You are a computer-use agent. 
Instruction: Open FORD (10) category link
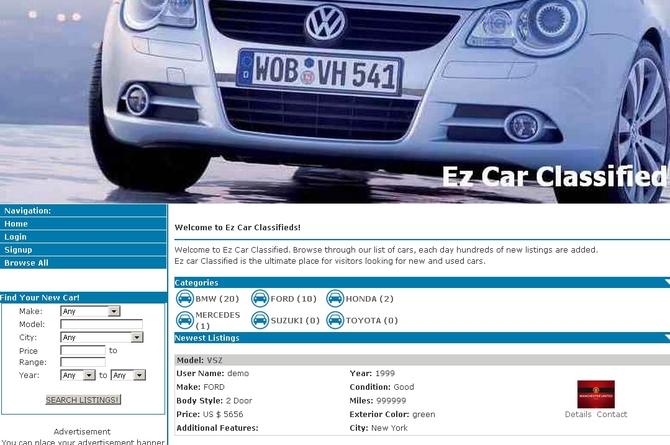[x=294, y=299]
